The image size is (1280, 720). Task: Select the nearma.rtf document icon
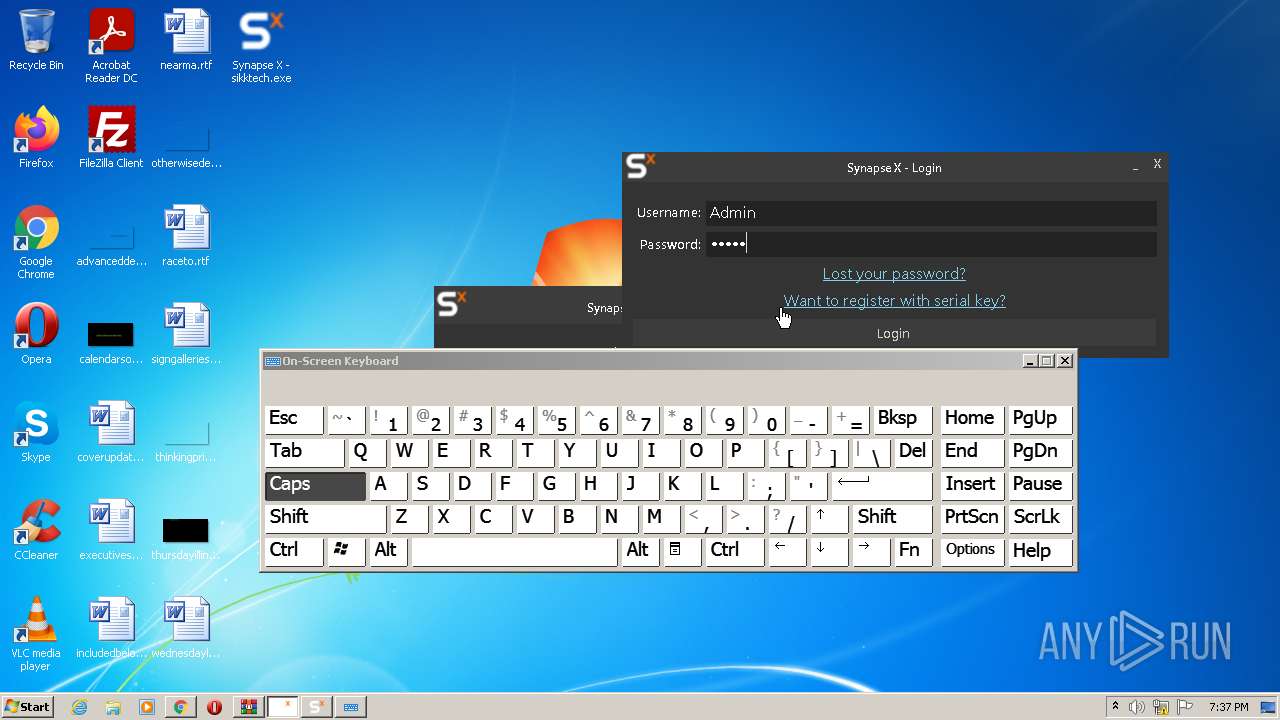186,41
